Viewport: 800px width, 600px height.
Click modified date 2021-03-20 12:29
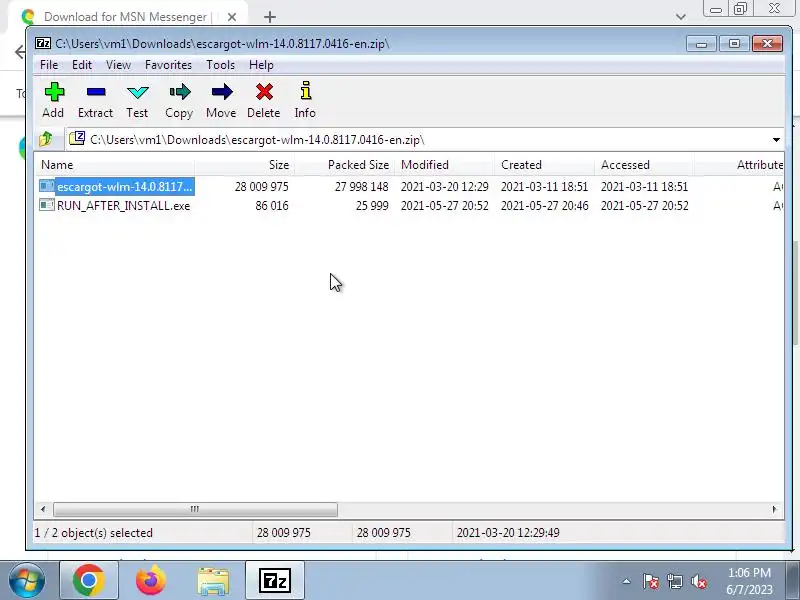(444, 187)
